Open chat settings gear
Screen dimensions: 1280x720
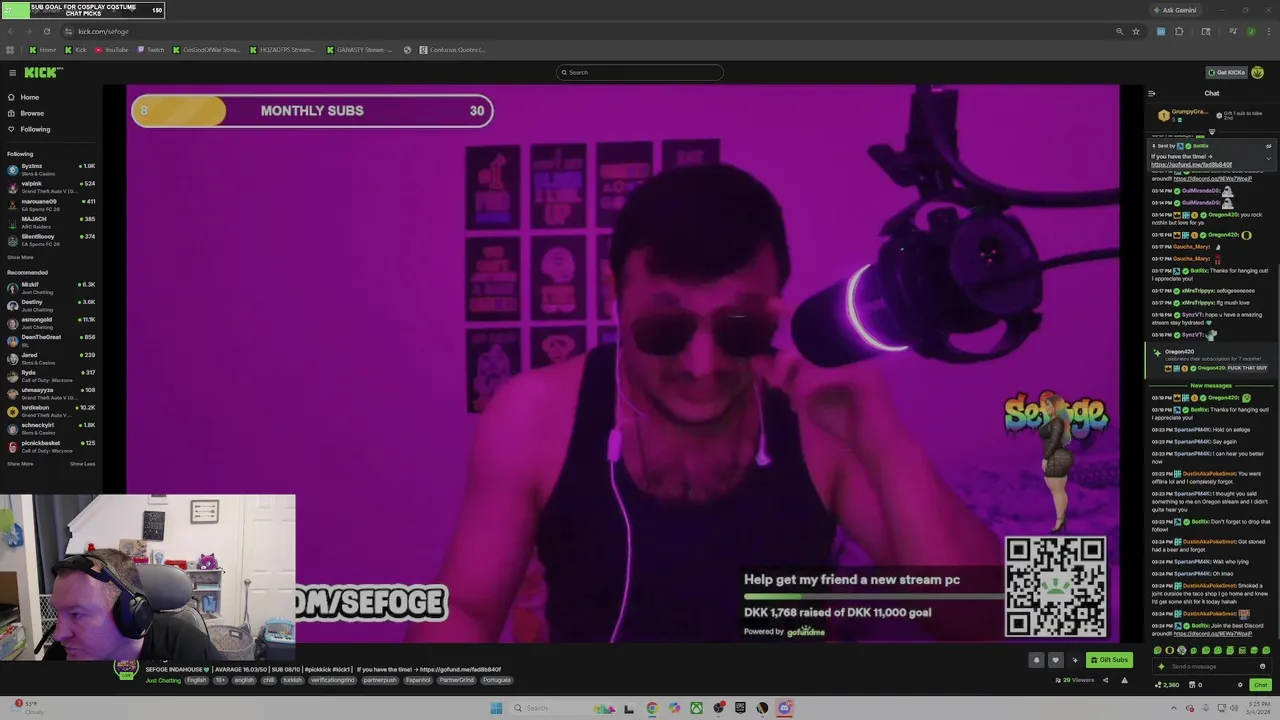(x=1240, y=685)
